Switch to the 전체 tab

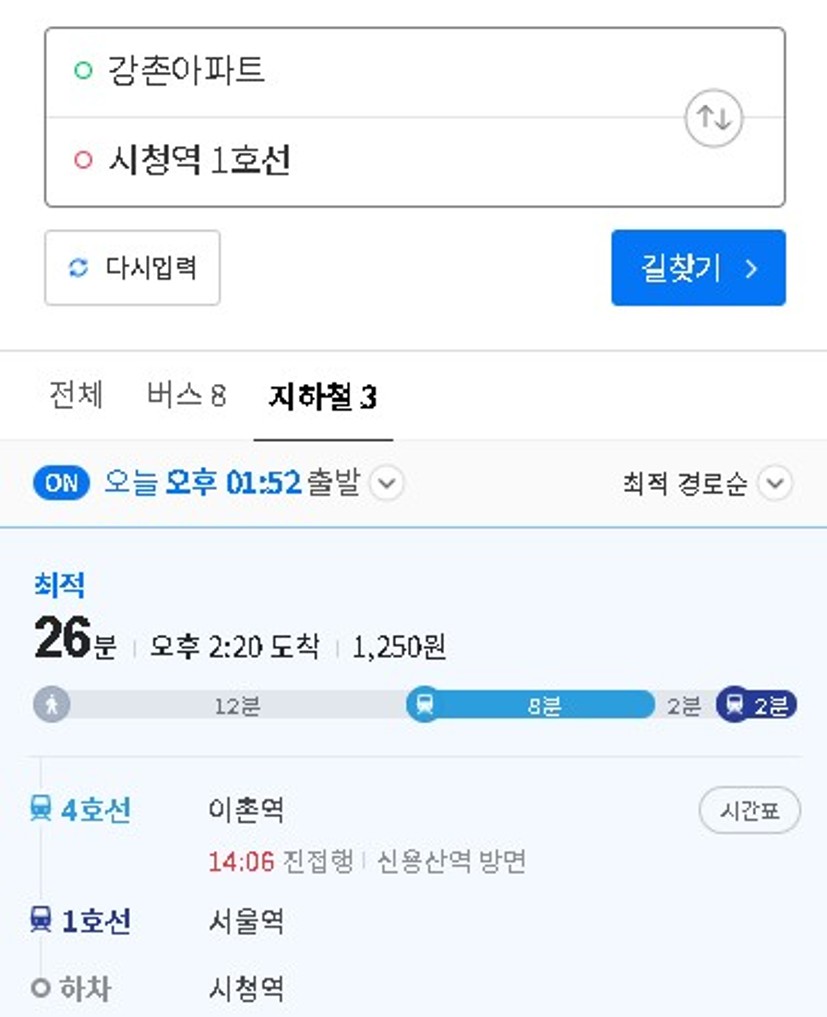[x=76, y=395]
